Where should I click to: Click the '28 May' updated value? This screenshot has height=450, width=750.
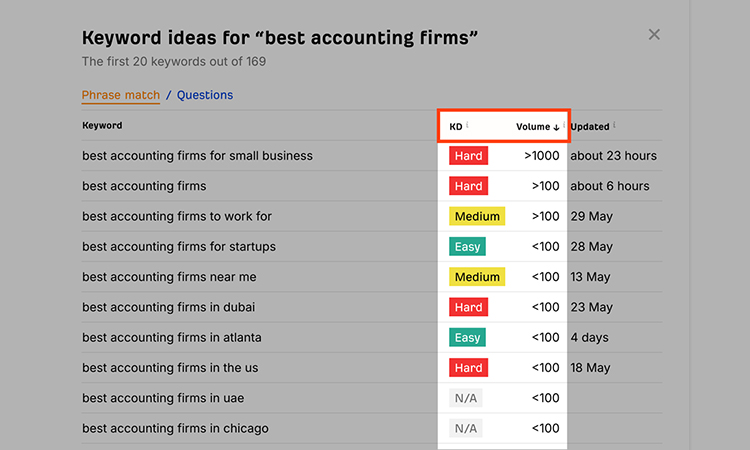point(591,247)
